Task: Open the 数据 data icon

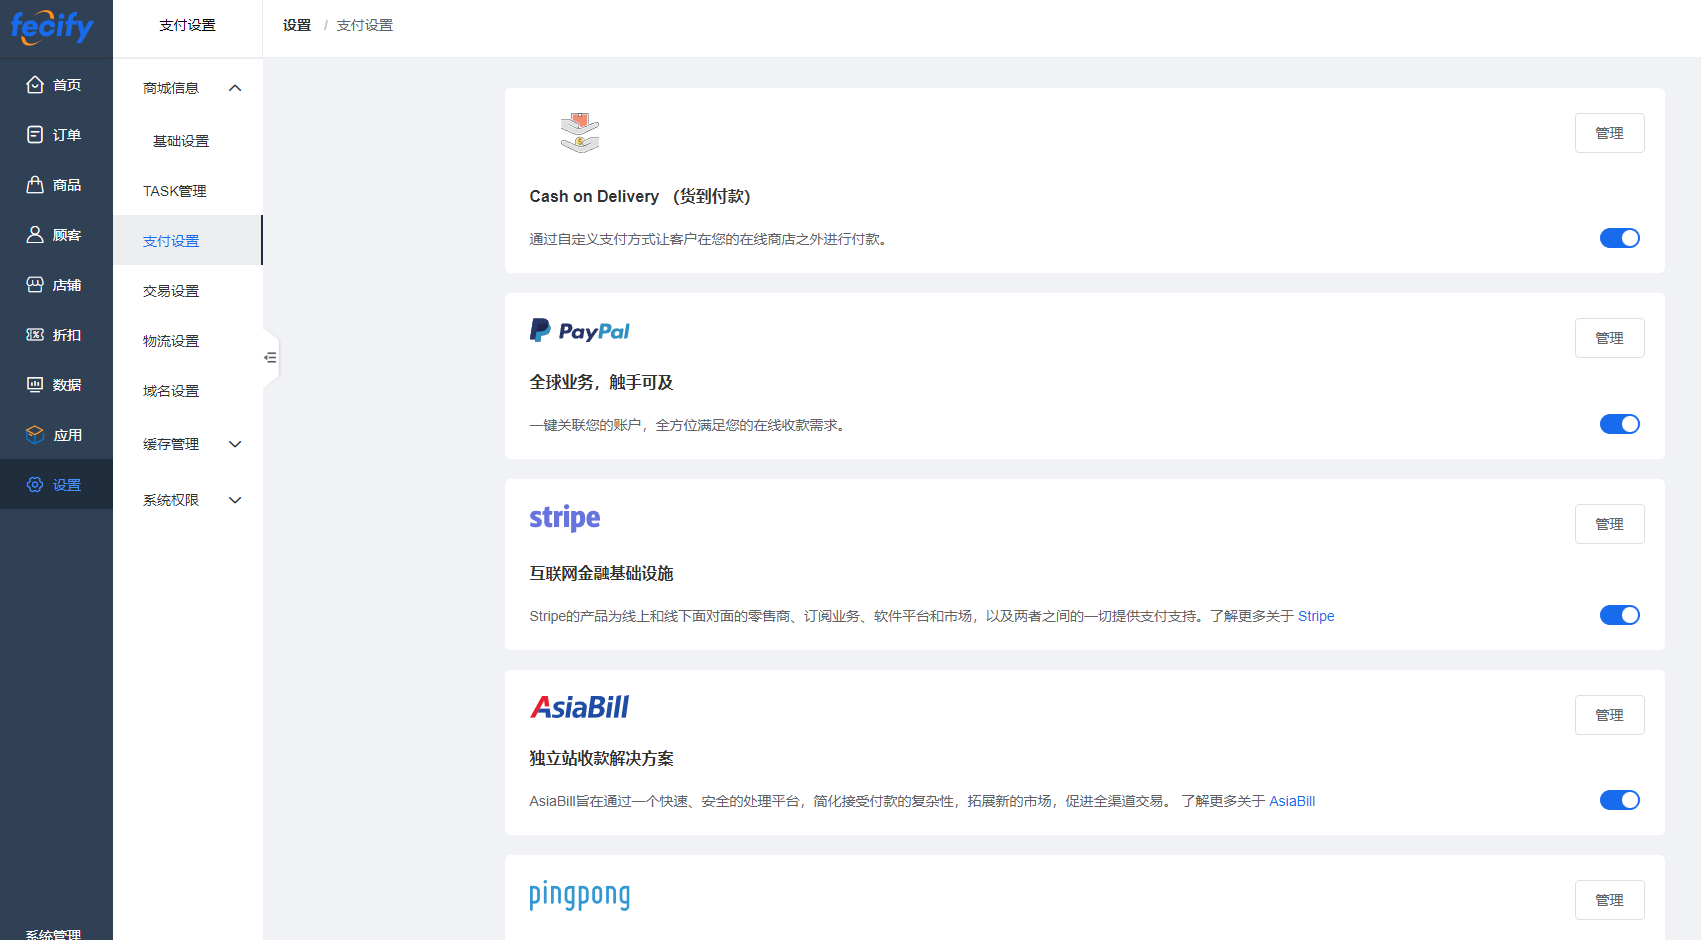Action: tap(35, 385)
